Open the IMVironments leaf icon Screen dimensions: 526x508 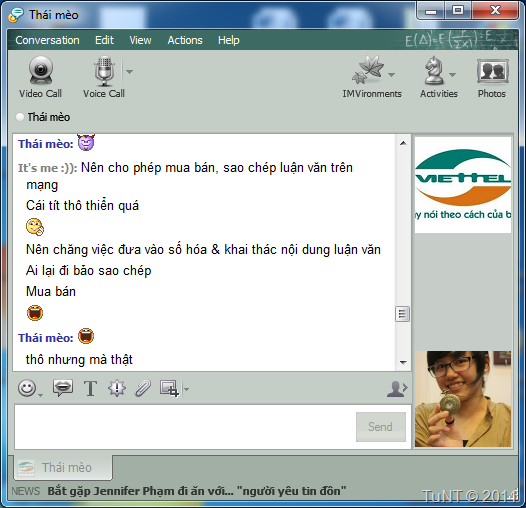click(368, 70)
